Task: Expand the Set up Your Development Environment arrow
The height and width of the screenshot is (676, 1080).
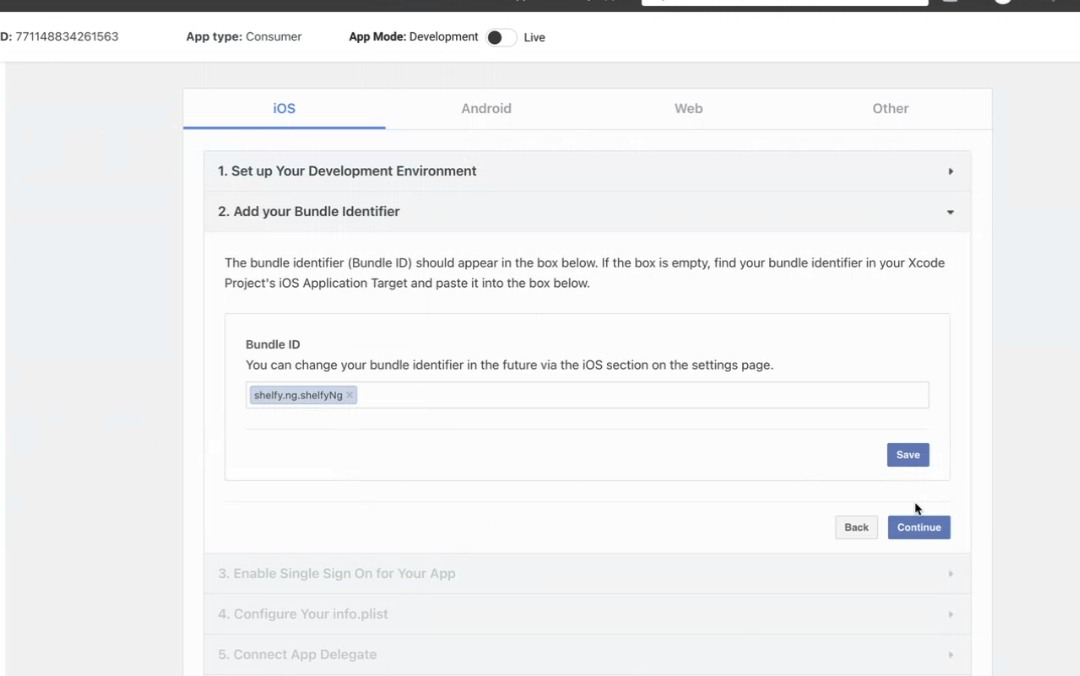Action: [x=950, y=172]
